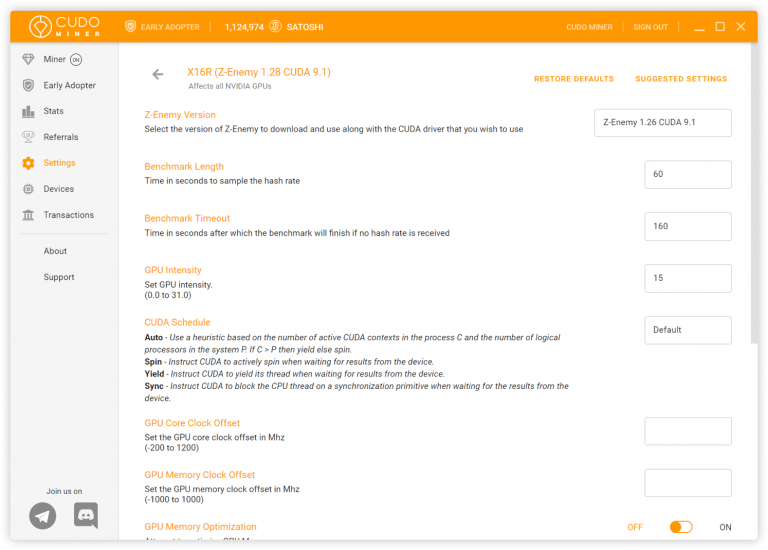Open the Miner diamond icon

pos(28,59)
